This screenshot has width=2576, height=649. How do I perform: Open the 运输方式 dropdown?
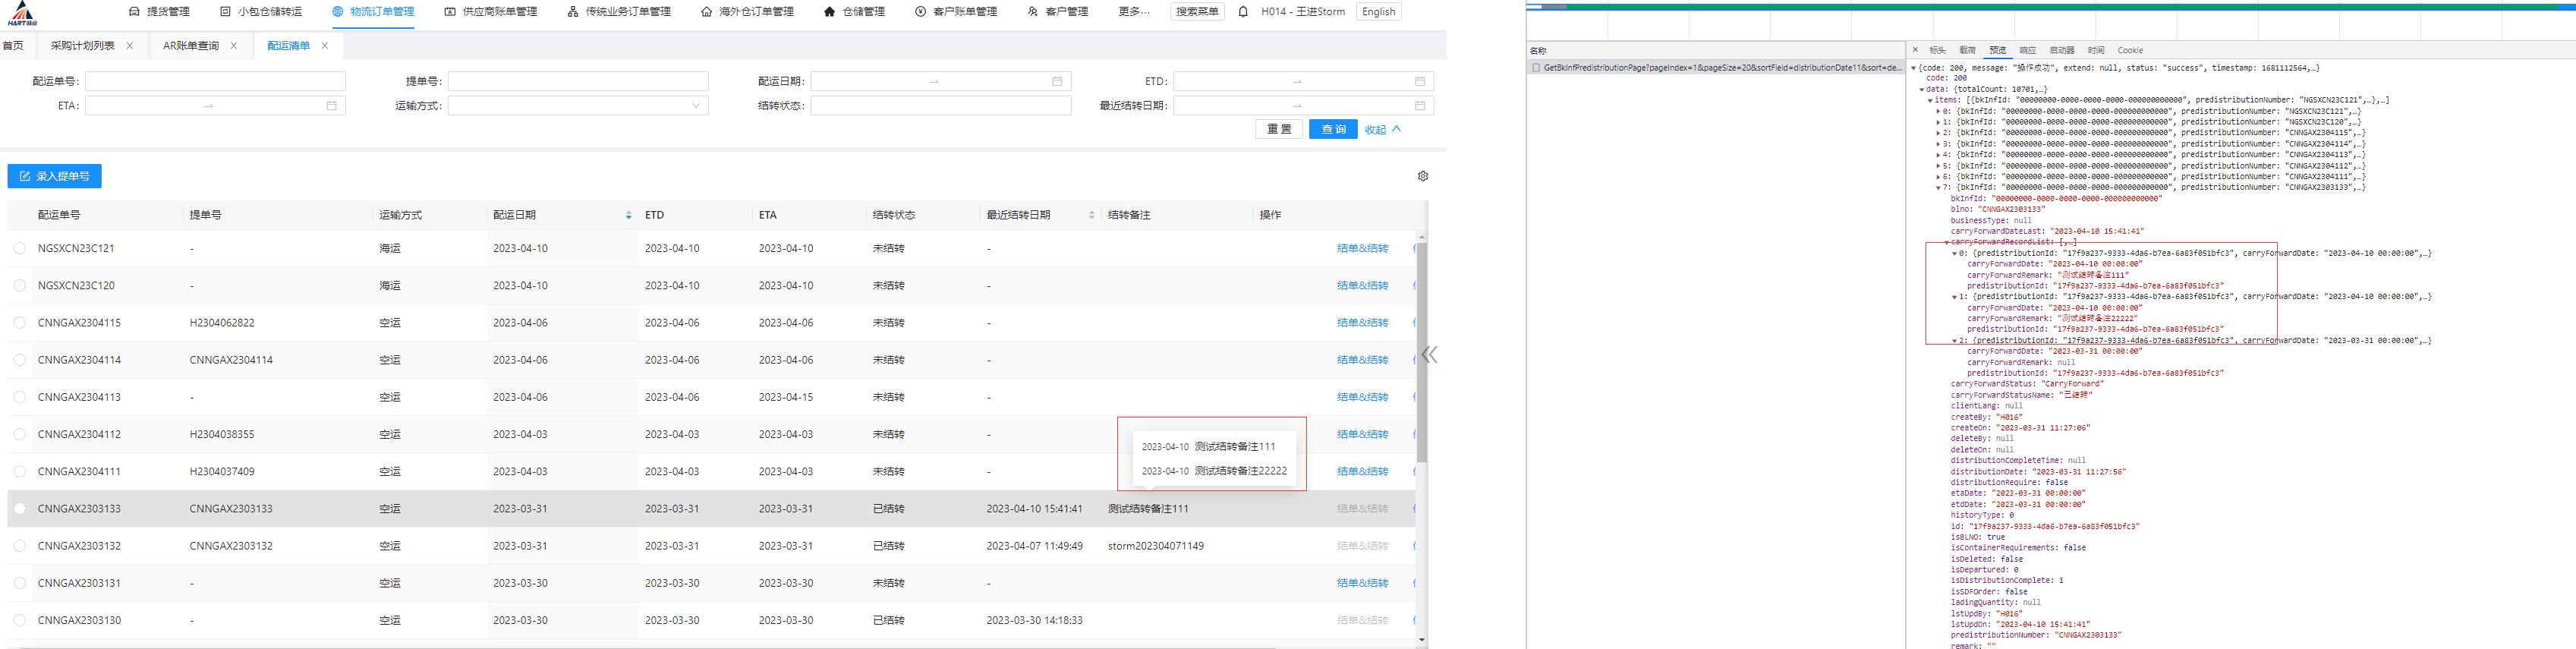tap(577, 106)
